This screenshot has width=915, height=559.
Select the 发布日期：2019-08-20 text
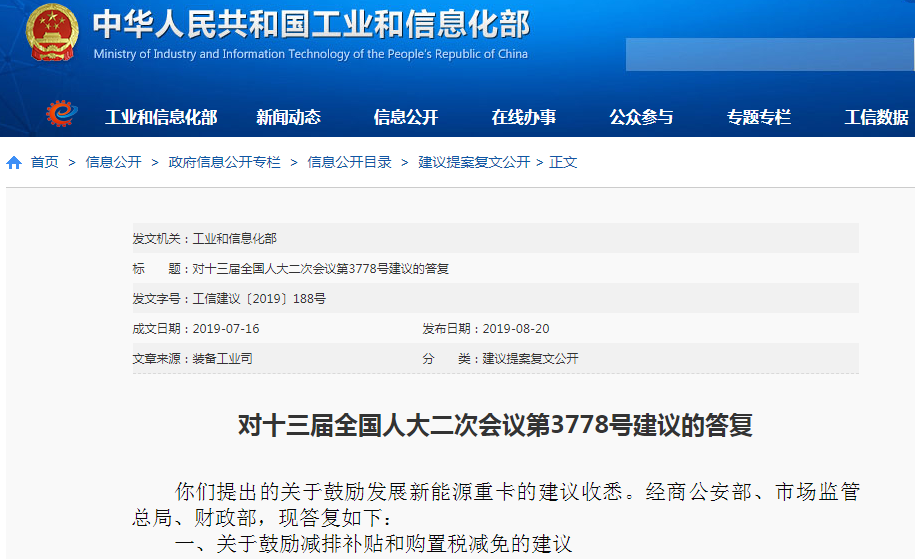point(486,329)
